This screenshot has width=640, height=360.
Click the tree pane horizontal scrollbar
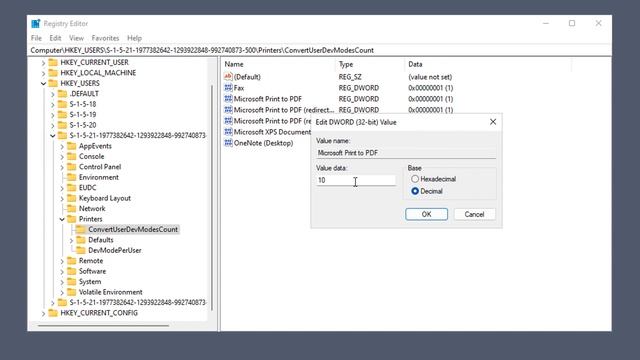pyautogui.click(x=103, y=325)
